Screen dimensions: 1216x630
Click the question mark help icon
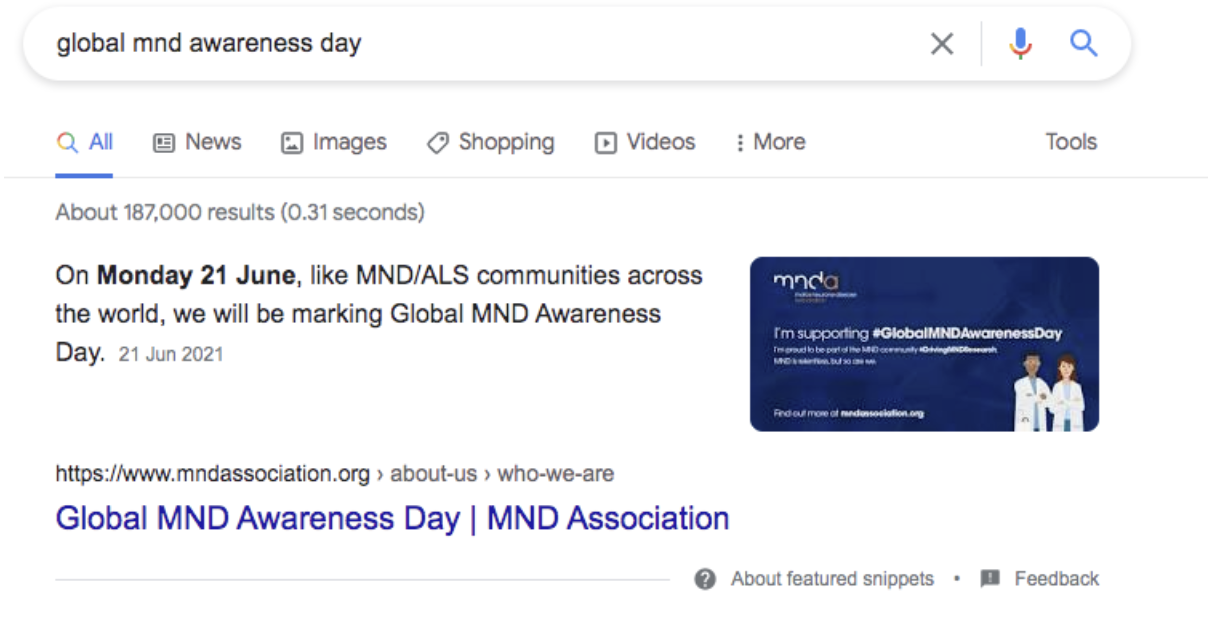point(705,578)
